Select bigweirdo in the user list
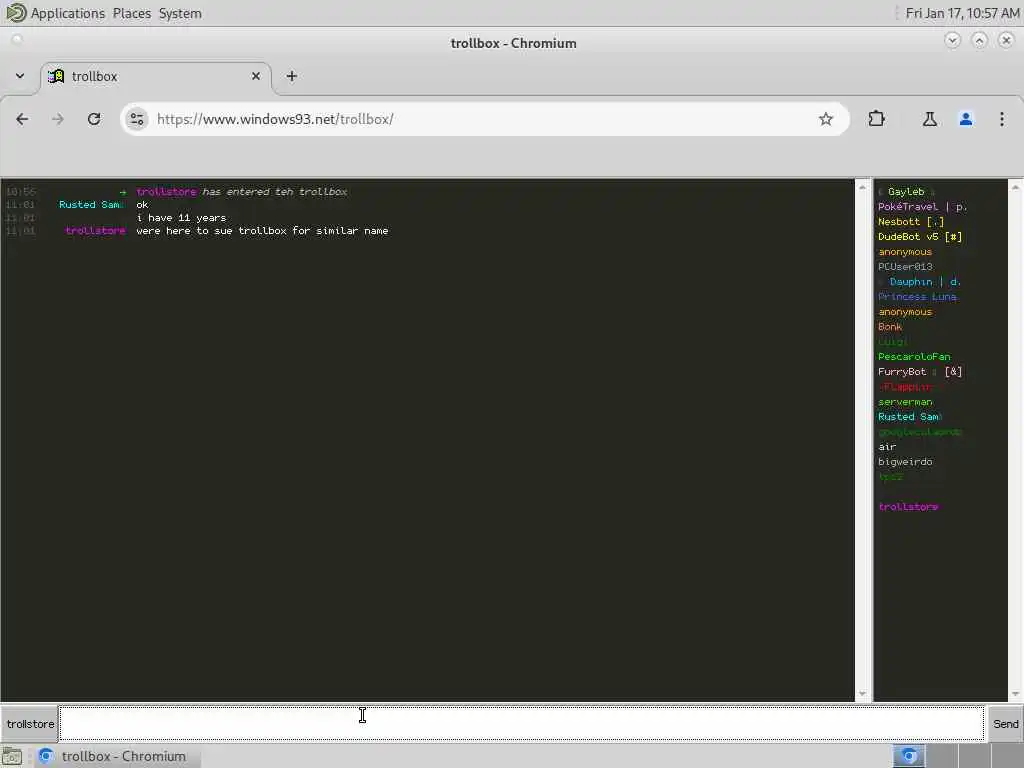 905,462
